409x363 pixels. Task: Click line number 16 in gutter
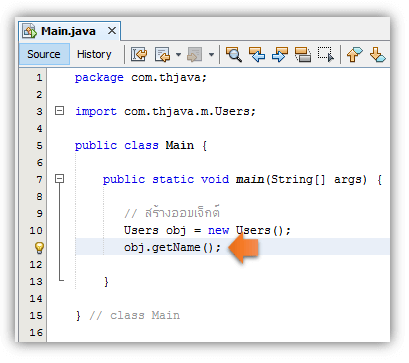[36, 333]
